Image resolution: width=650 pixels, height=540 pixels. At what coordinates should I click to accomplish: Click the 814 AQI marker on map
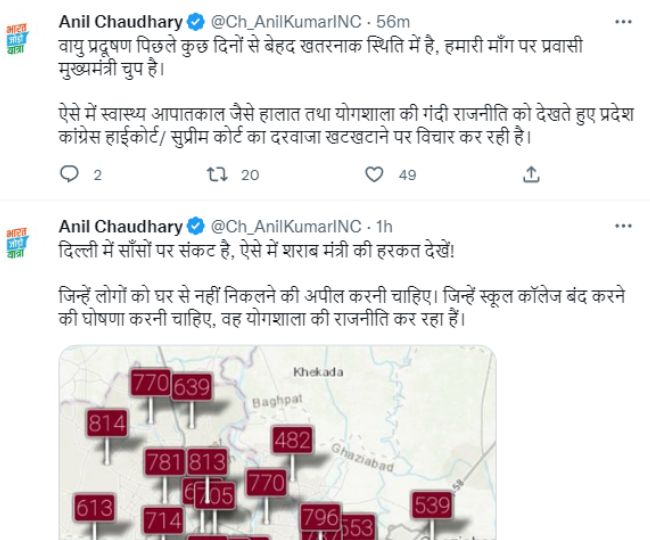107,423
